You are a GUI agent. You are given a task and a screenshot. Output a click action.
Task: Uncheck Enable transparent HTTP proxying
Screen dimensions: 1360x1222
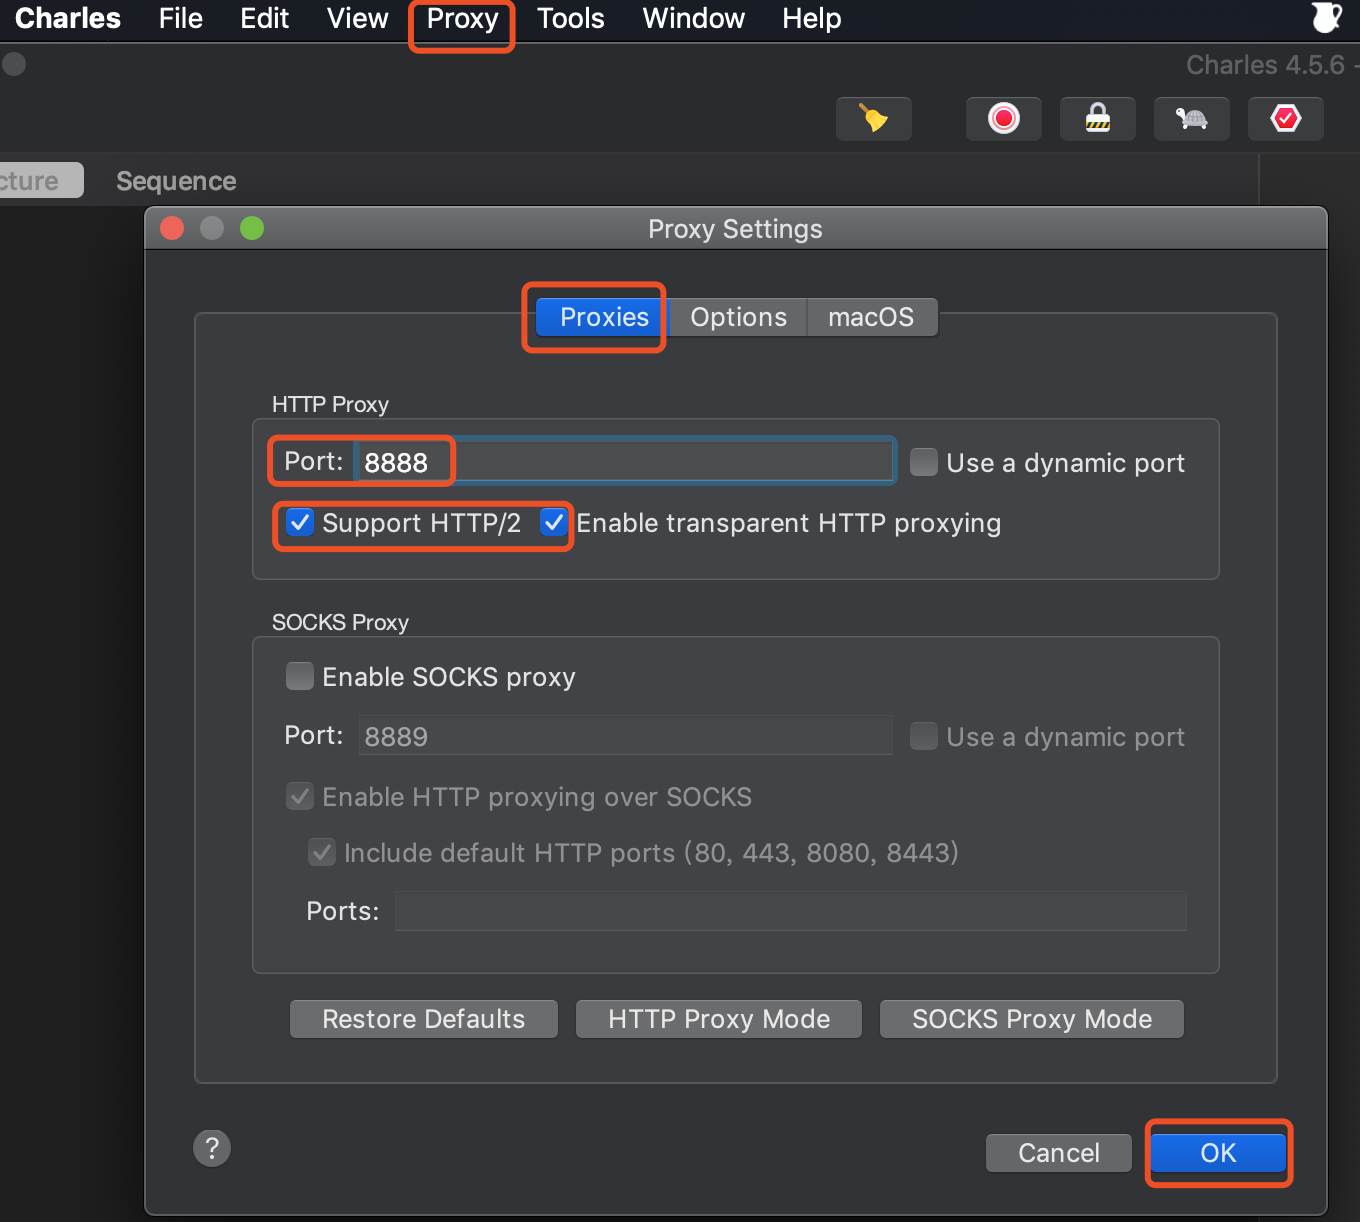click(x=554, y=522)
